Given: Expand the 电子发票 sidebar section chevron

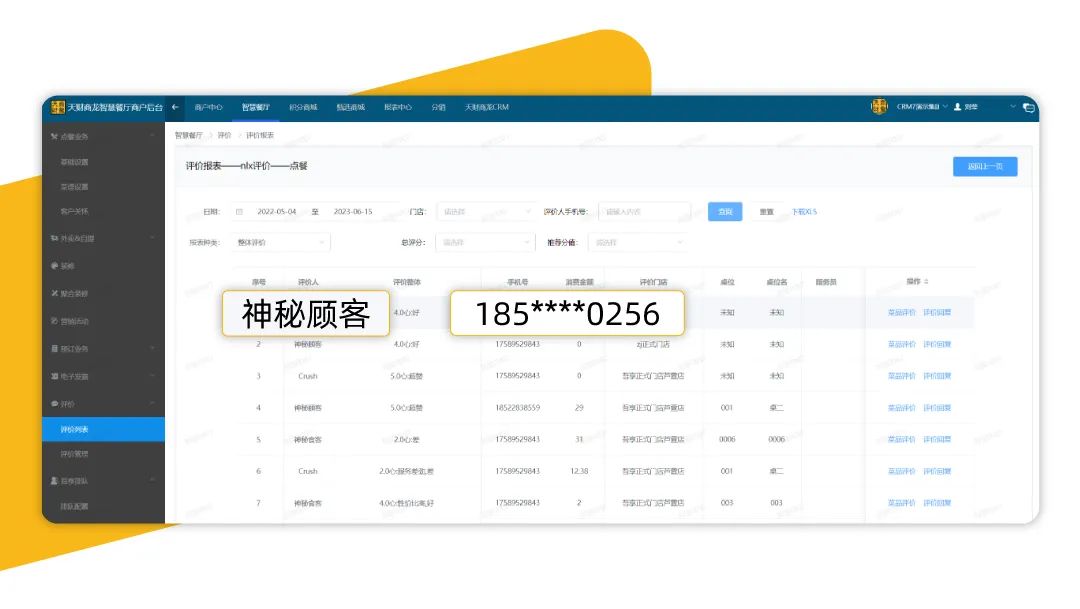Looking at the screenshot, I should [152, 375].
